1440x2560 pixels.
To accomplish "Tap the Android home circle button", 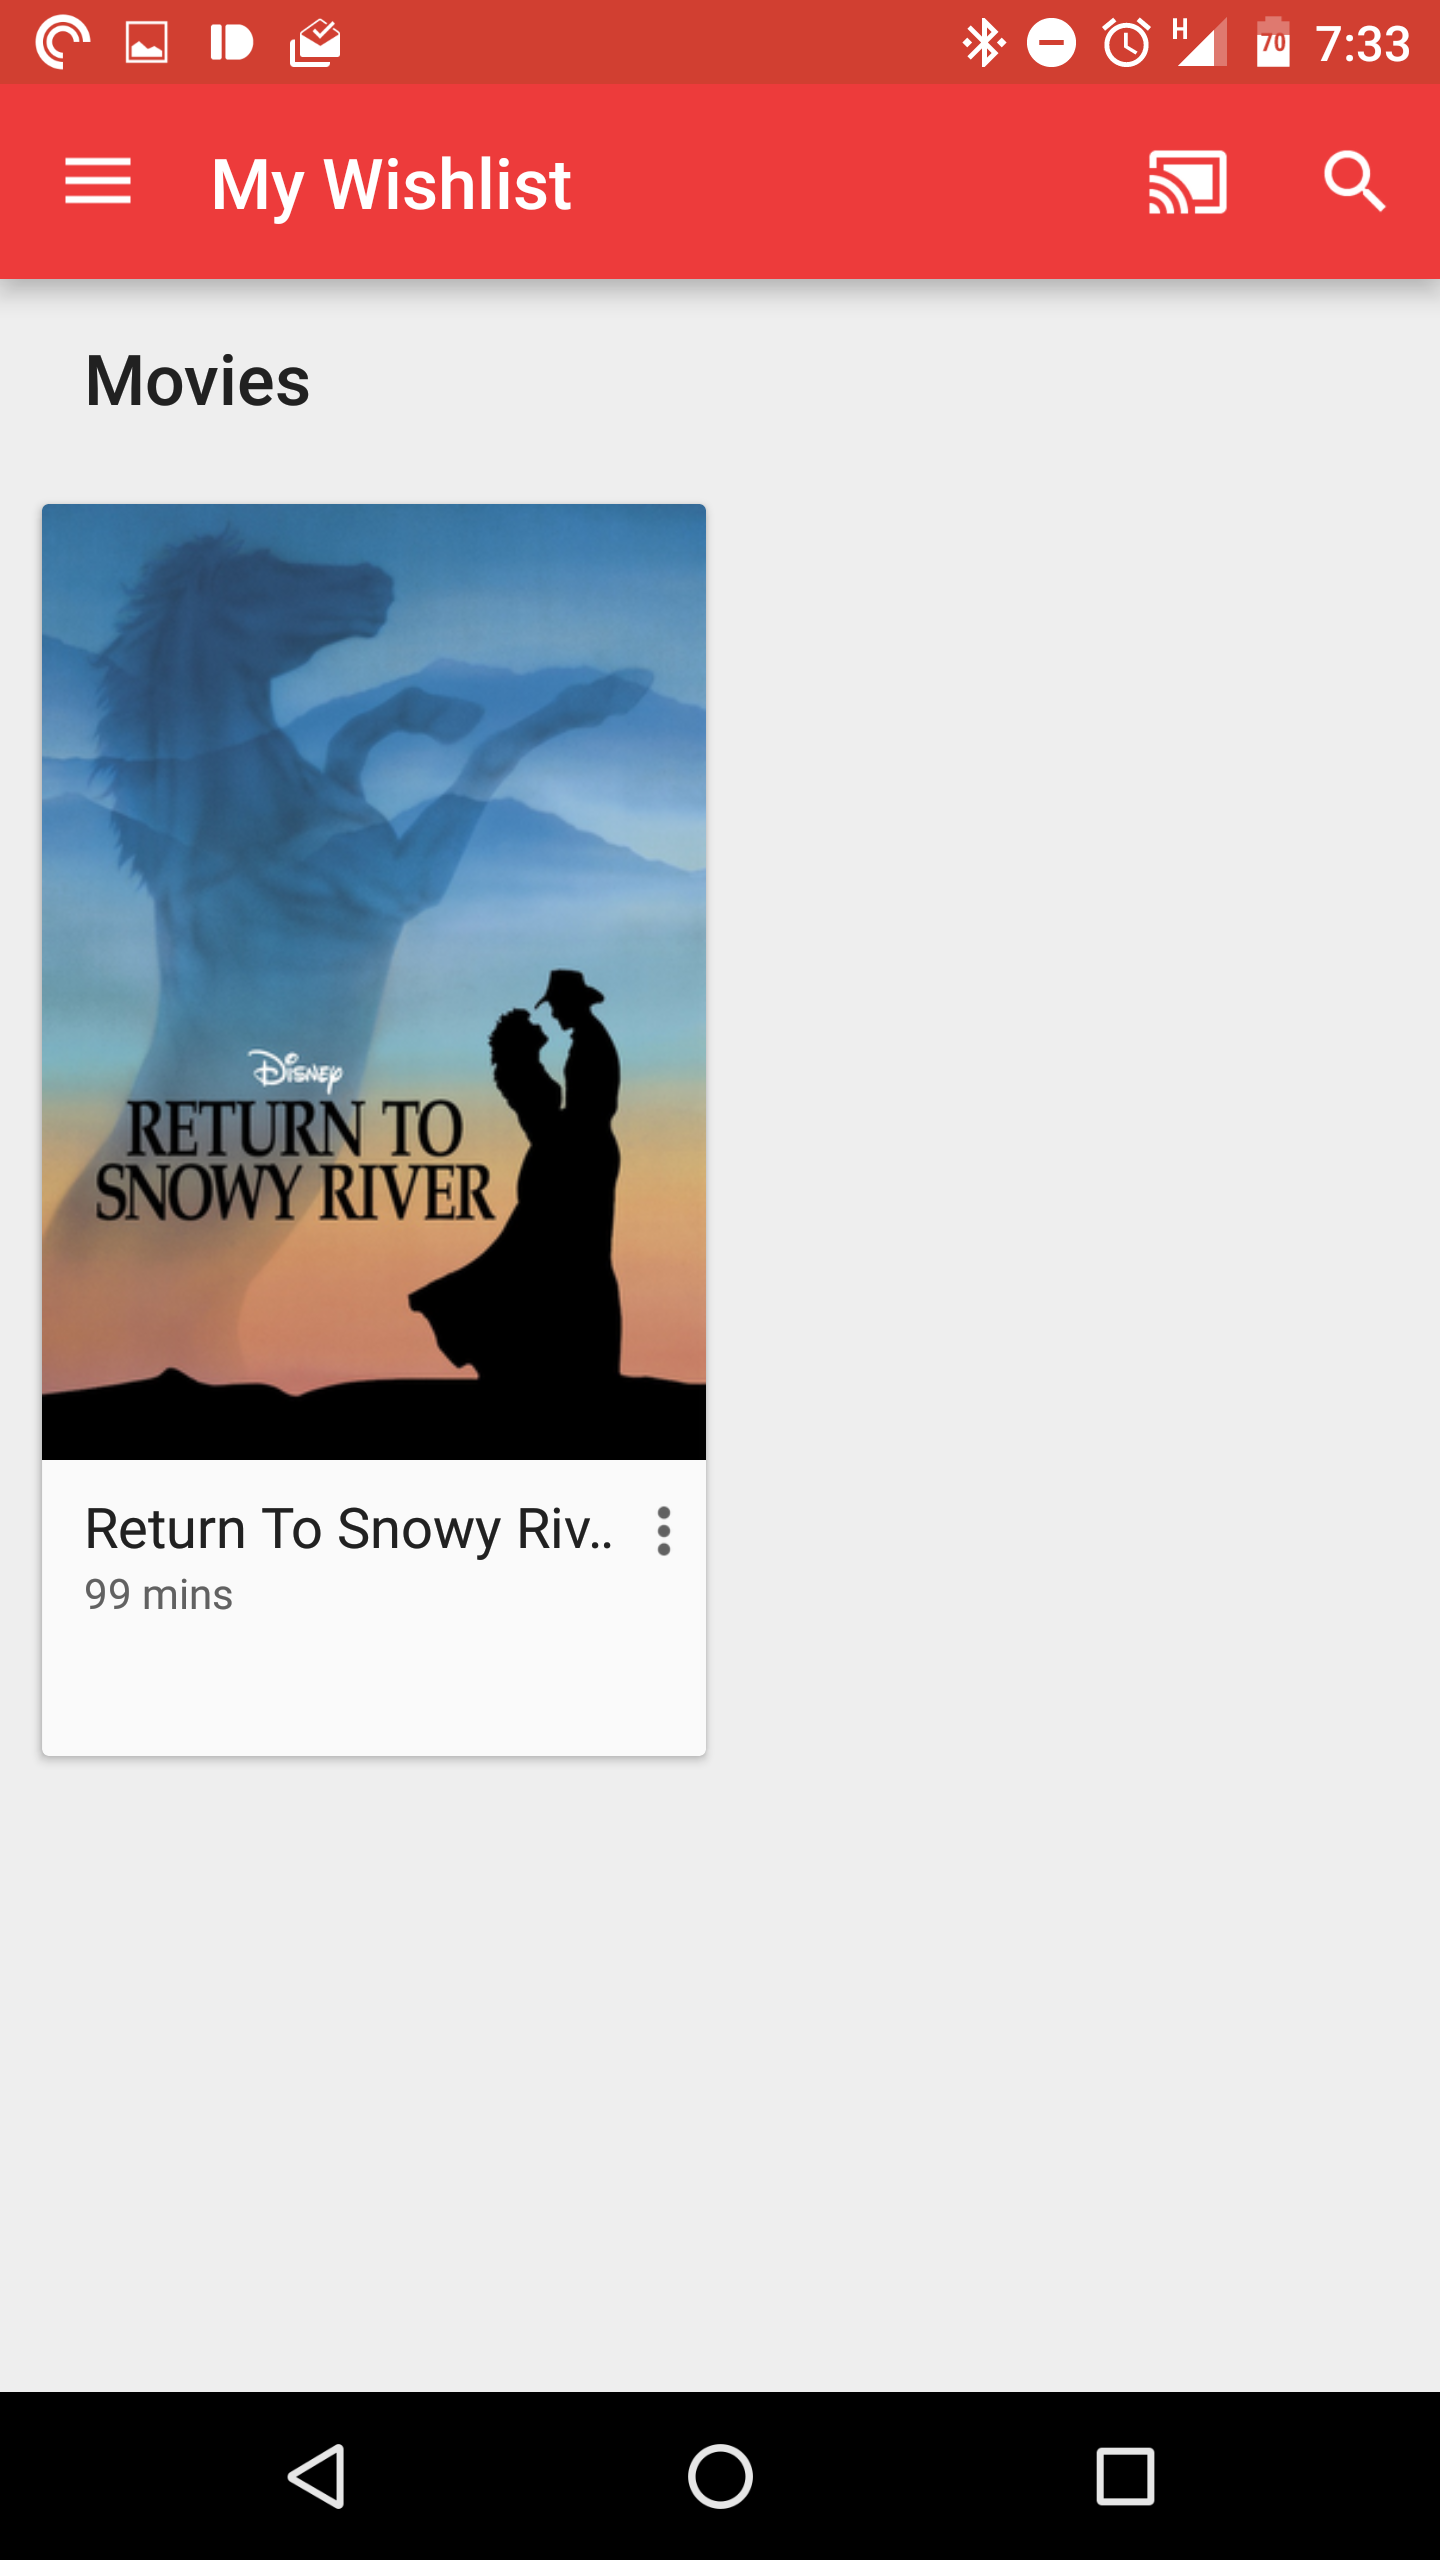I will pyautogui.click(x=720, y=2476).
